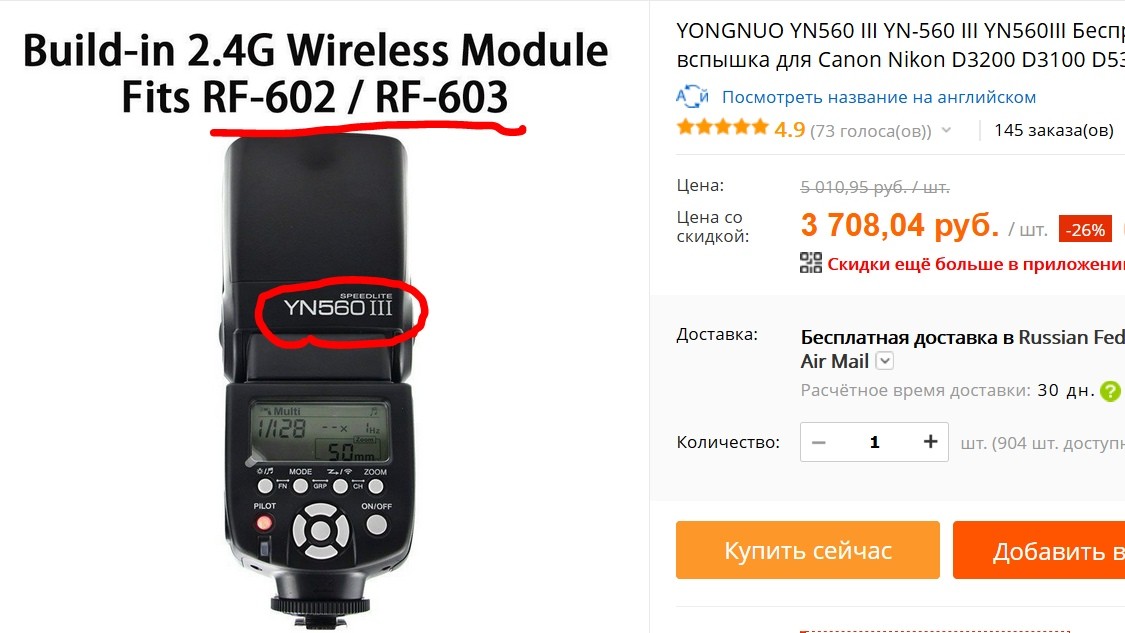Screen dimensions: 1125x633
Task: Click the -26% discount badge
Action: point(1085,230)
